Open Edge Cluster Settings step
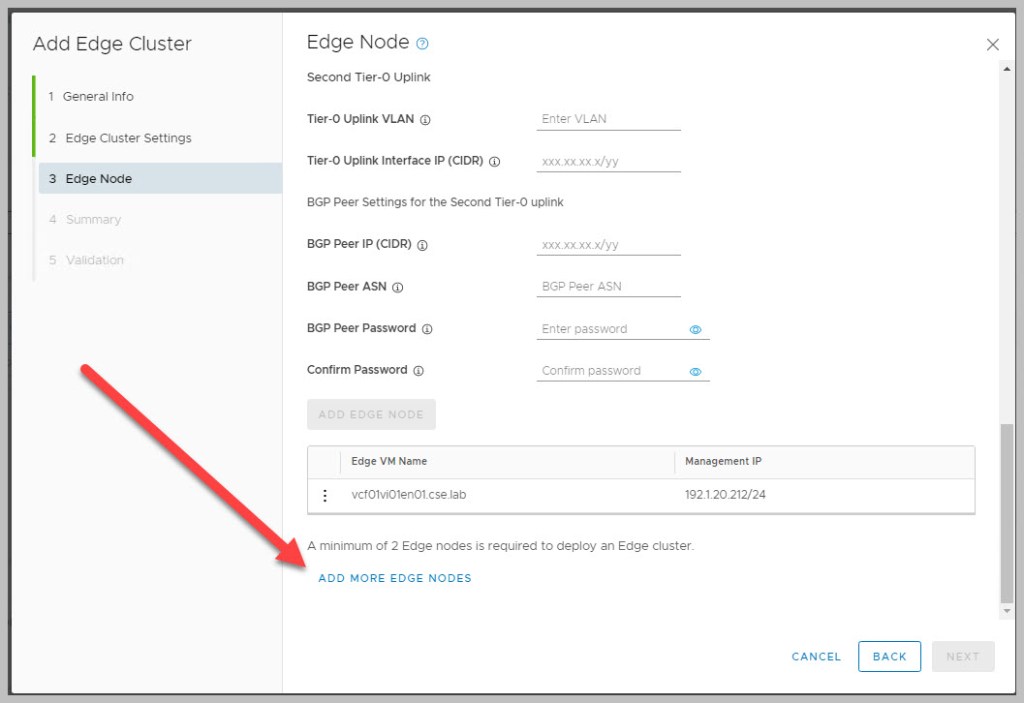1024x703 pixels. [x=128, y=138]
